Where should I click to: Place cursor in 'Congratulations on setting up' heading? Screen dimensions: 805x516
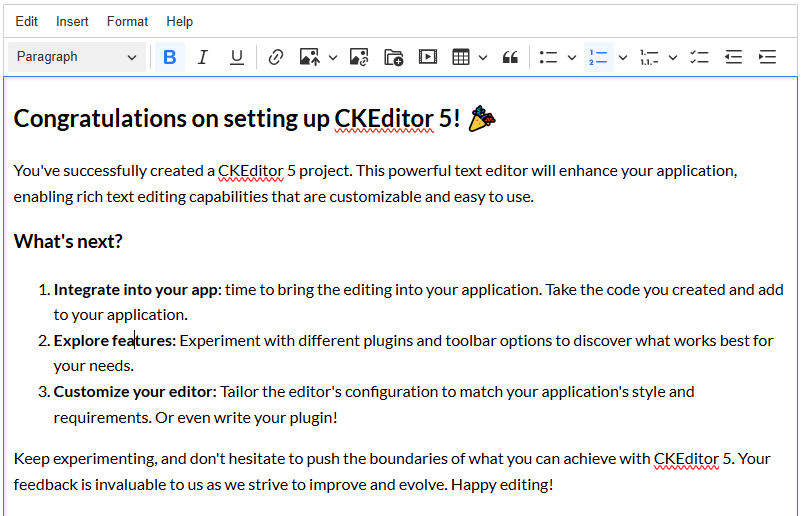pyautogui.click(x=171, y=119)
